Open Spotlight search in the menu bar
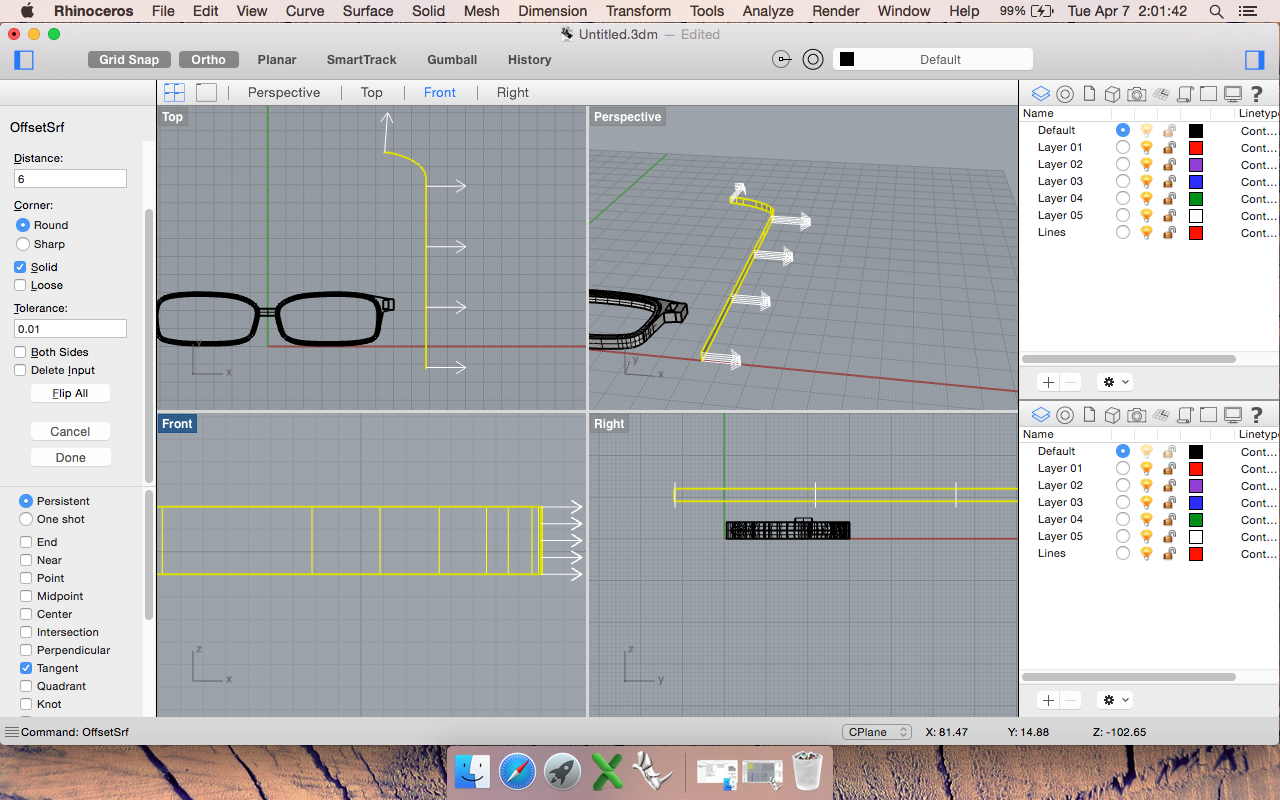 click(x=1216, y=11)
